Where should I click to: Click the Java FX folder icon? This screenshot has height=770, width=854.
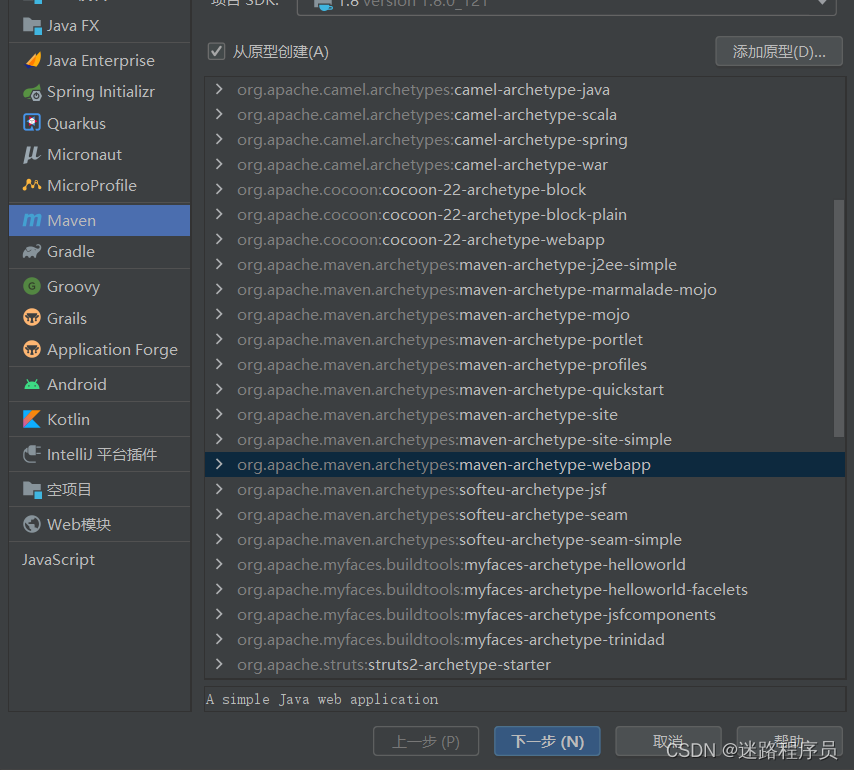pos(32,26)
